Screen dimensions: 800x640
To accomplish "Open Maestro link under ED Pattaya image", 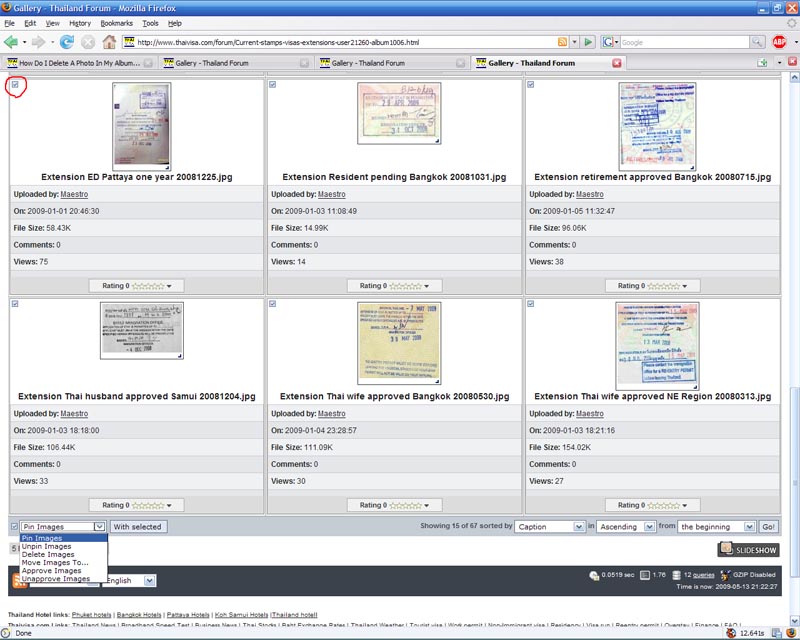I will 74,194.
